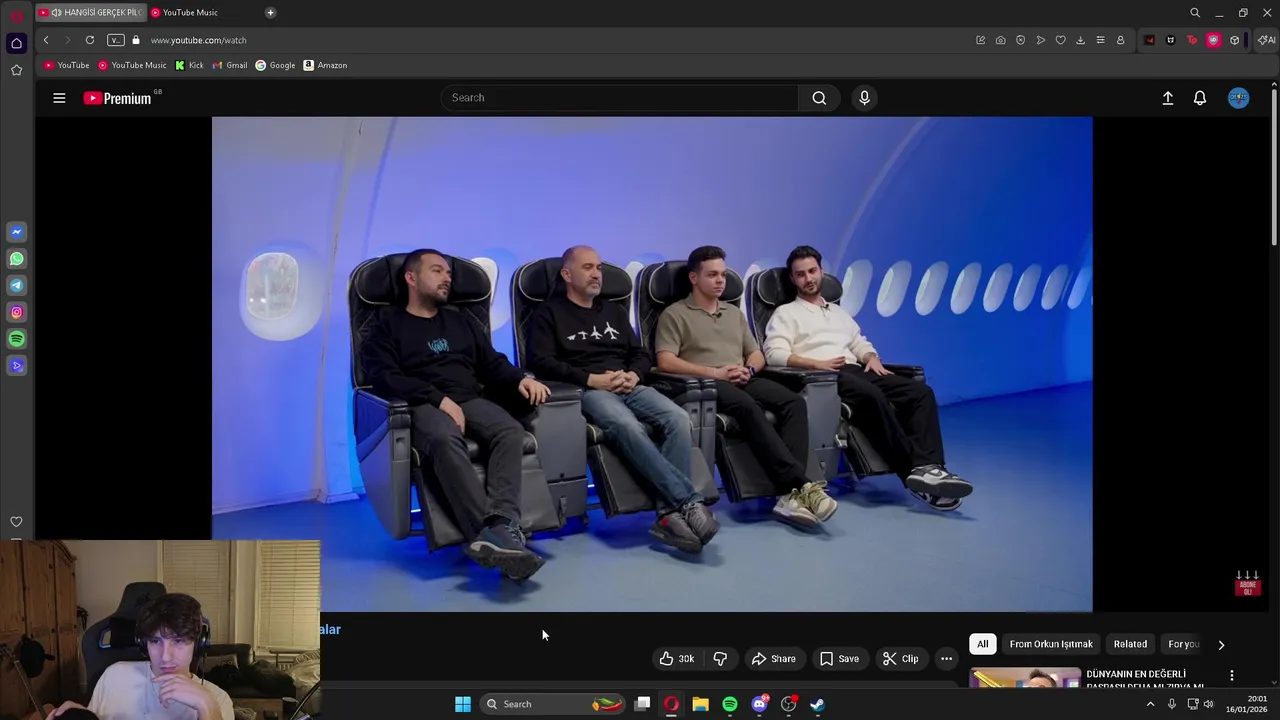Open the YouTube guide hamburger menu

59,98
